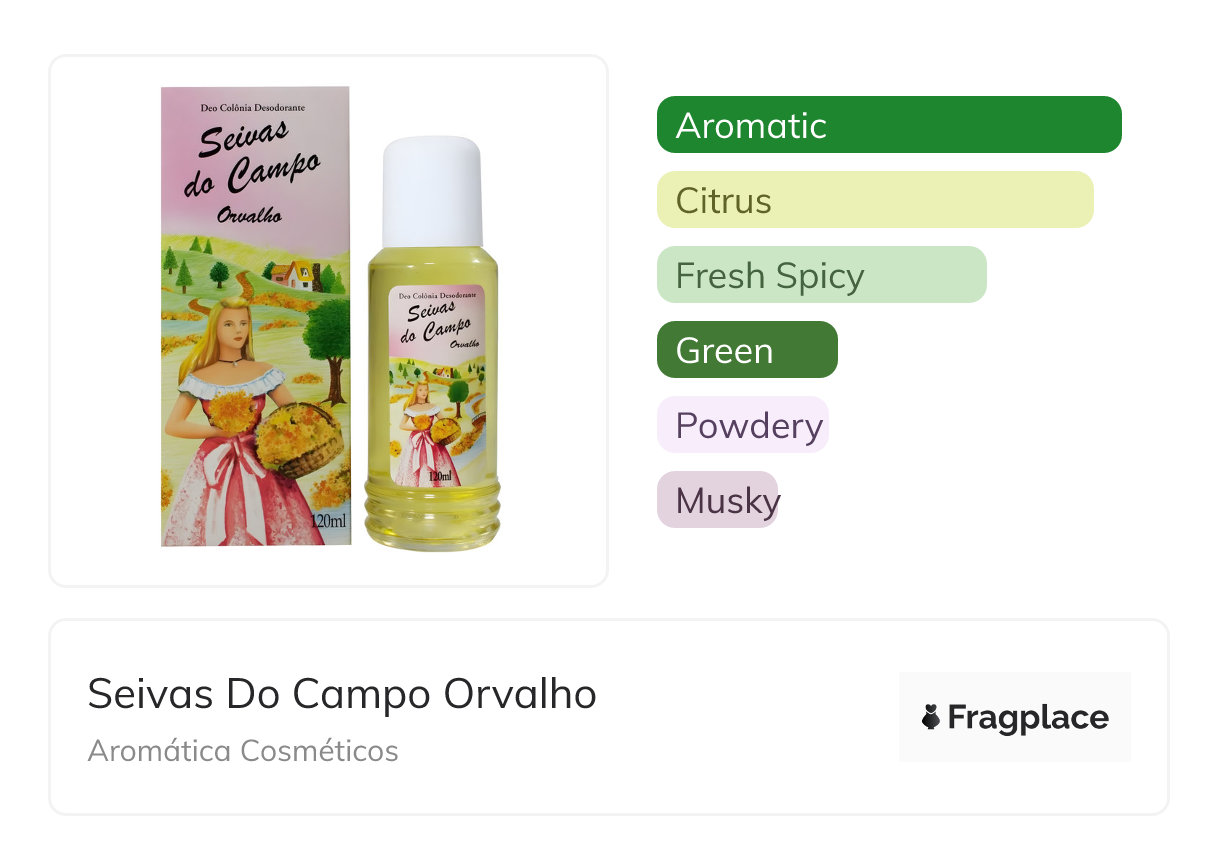
Task: Choose the Musky accord bar
Action: pos(717,500)
